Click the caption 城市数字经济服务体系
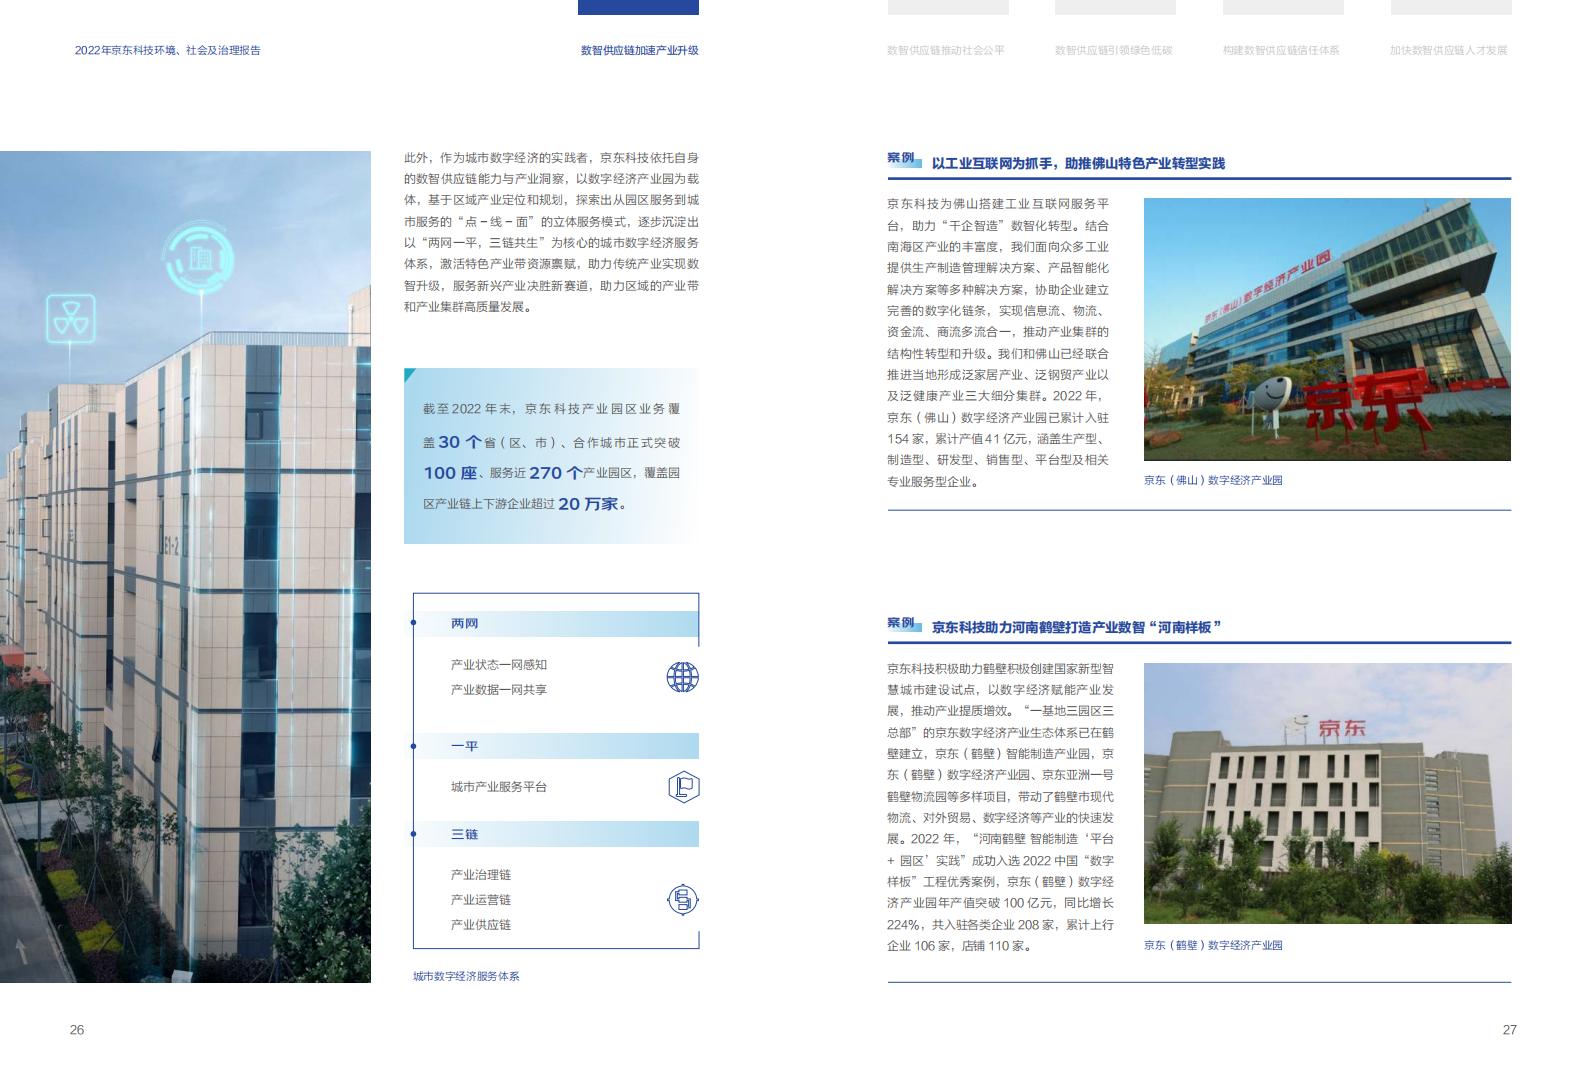The height and width of the screenshot is (1077, 1587). (466, 976)
